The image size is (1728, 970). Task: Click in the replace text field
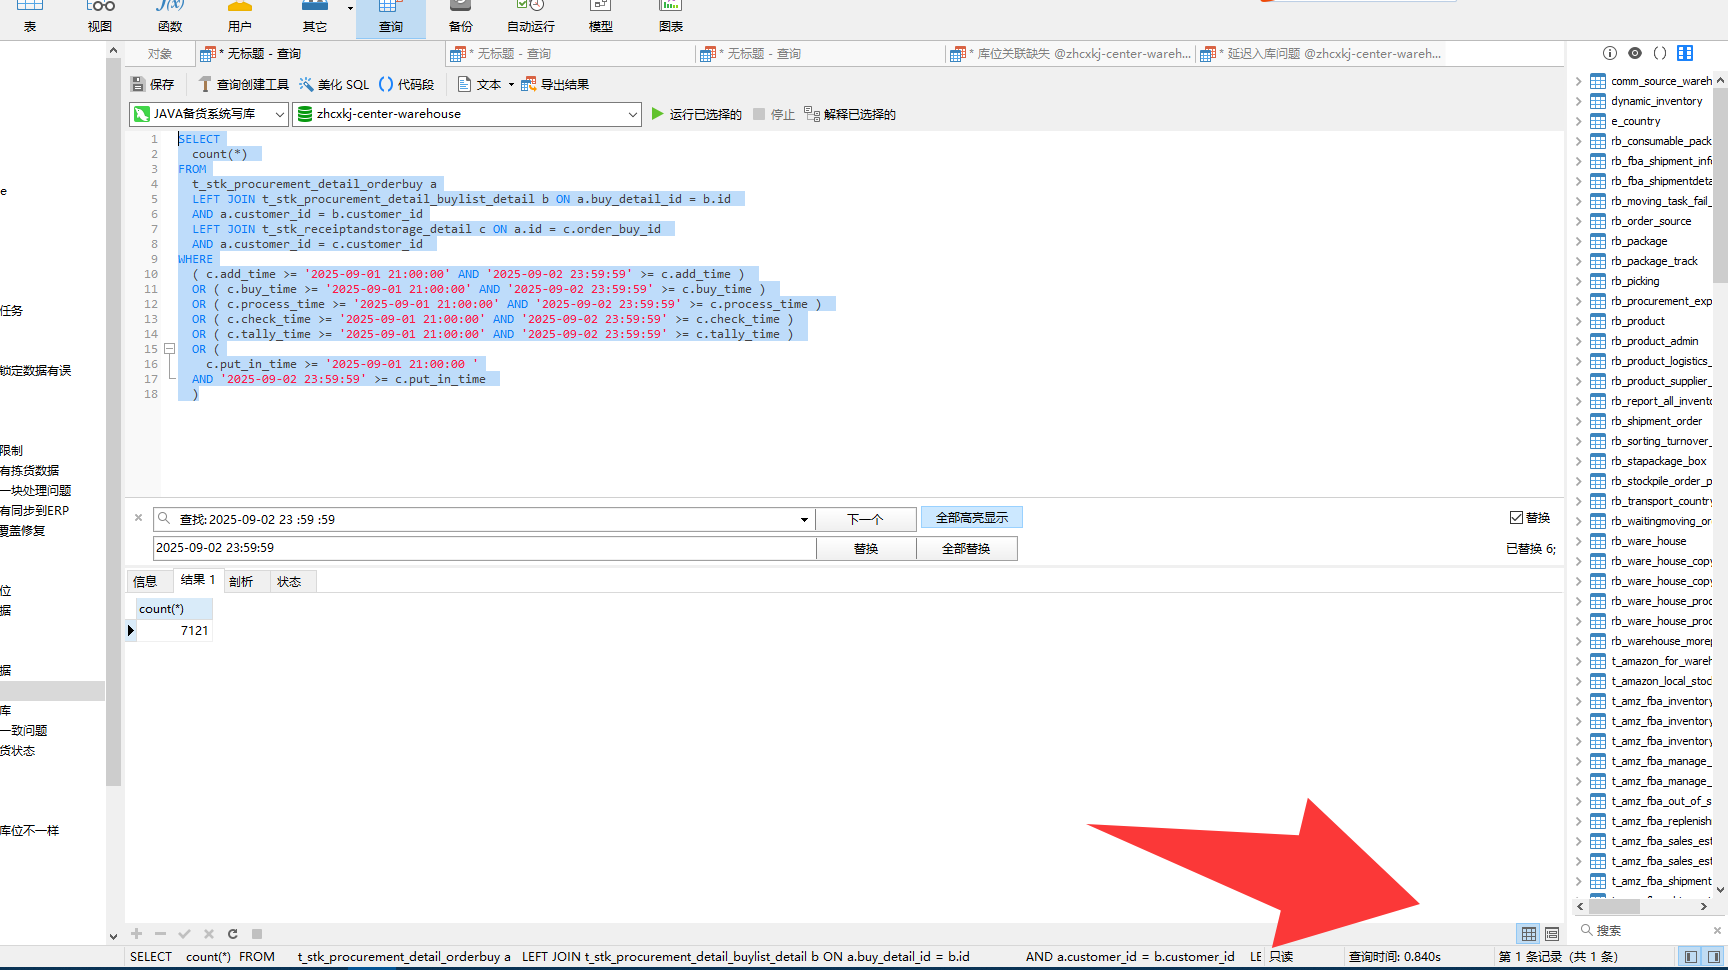pos(484,548)
